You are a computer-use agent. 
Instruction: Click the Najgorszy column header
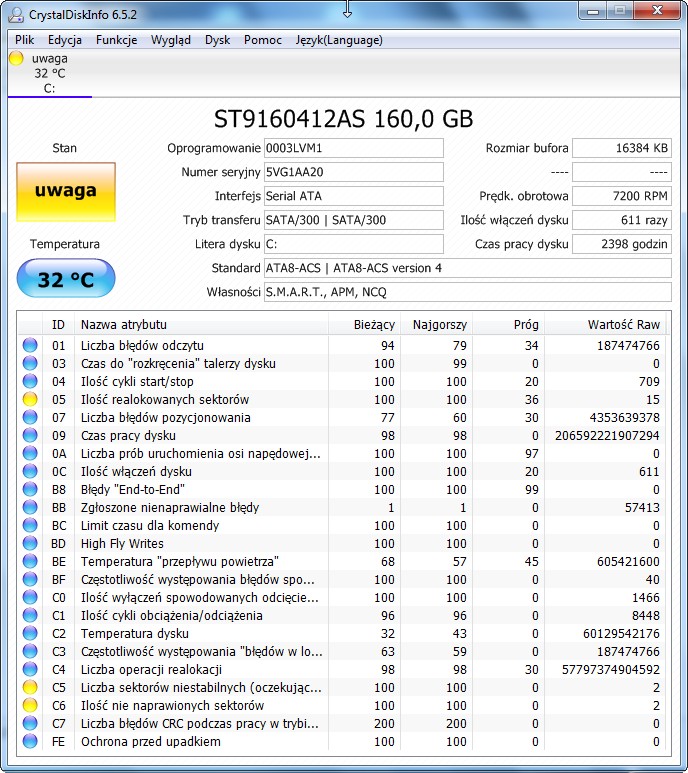pyautogui.click(x=437, y=324)
